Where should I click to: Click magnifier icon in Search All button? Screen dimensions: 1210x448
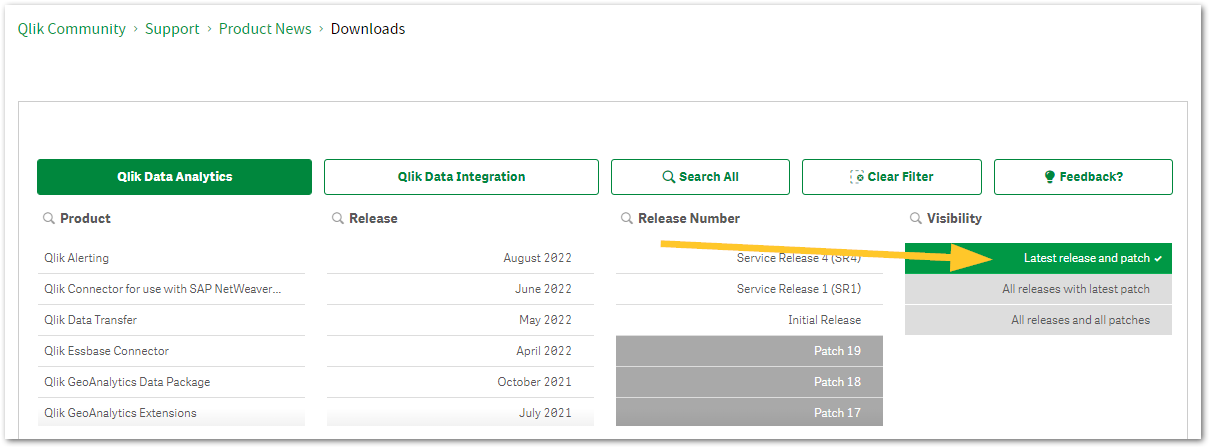pyautogui.click(x=669, y=177)
